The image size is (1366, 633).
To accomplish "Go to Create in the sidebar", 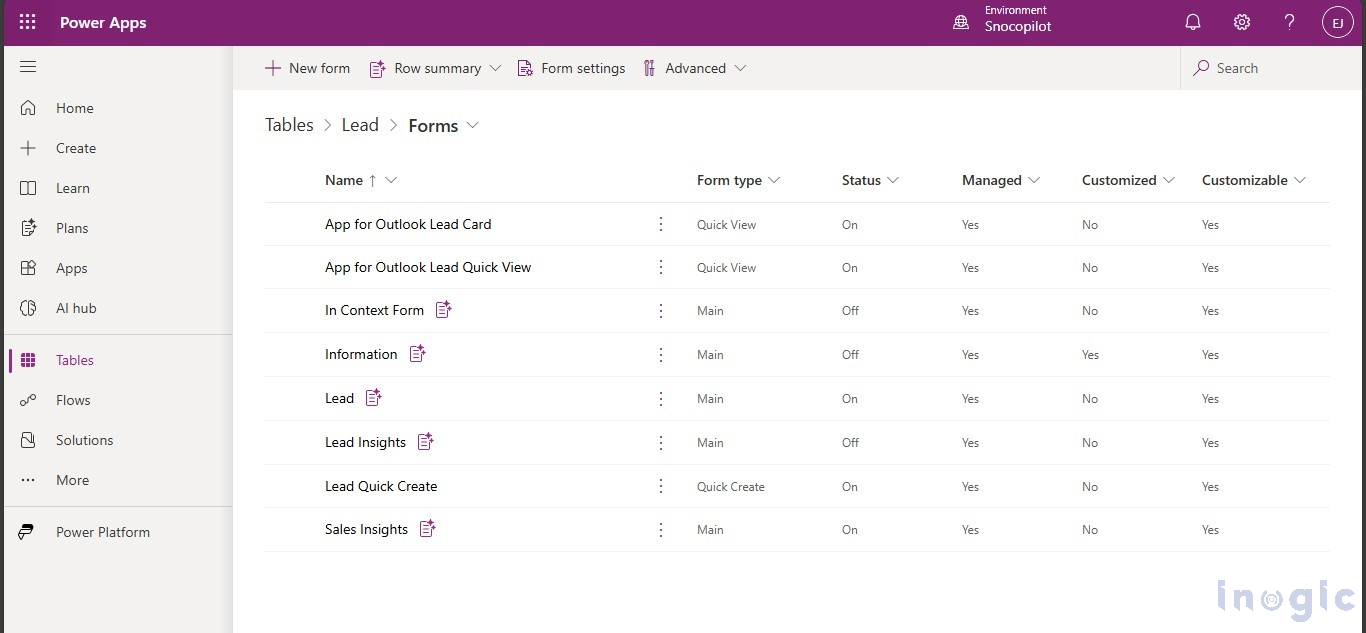I will pyautogui.click(x=76, y=148).
